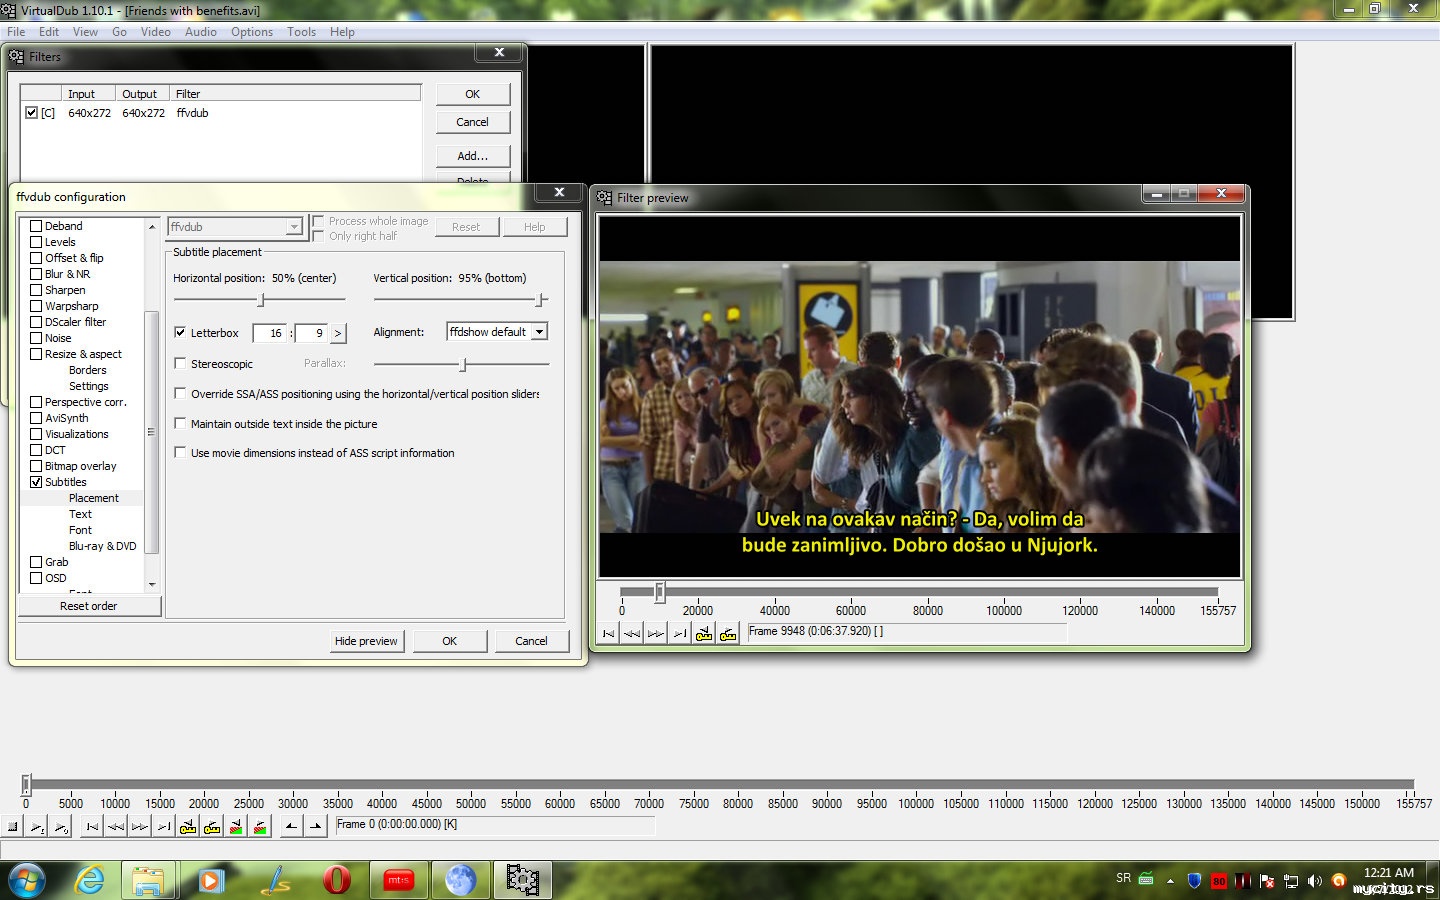The height and width of the screenshot is (900, 1440).
Task: Click the Vertical position slider handle
Action: [540, 300]
